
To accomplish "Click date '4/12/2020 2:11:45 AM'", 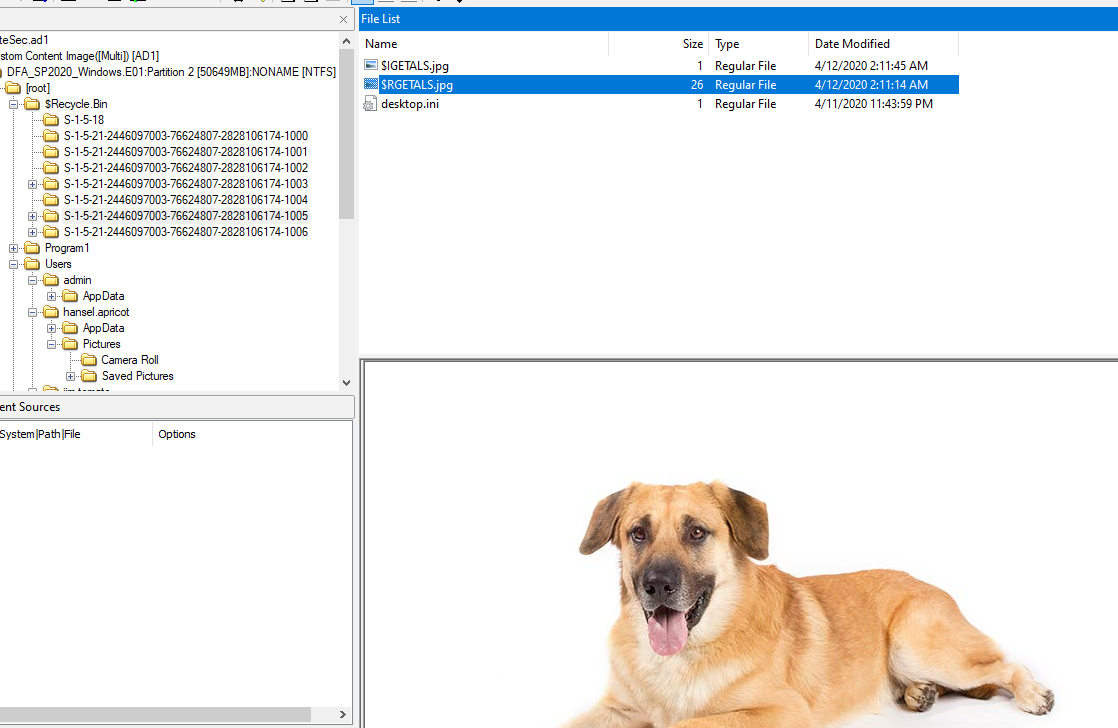I will [x=871, y=66].
